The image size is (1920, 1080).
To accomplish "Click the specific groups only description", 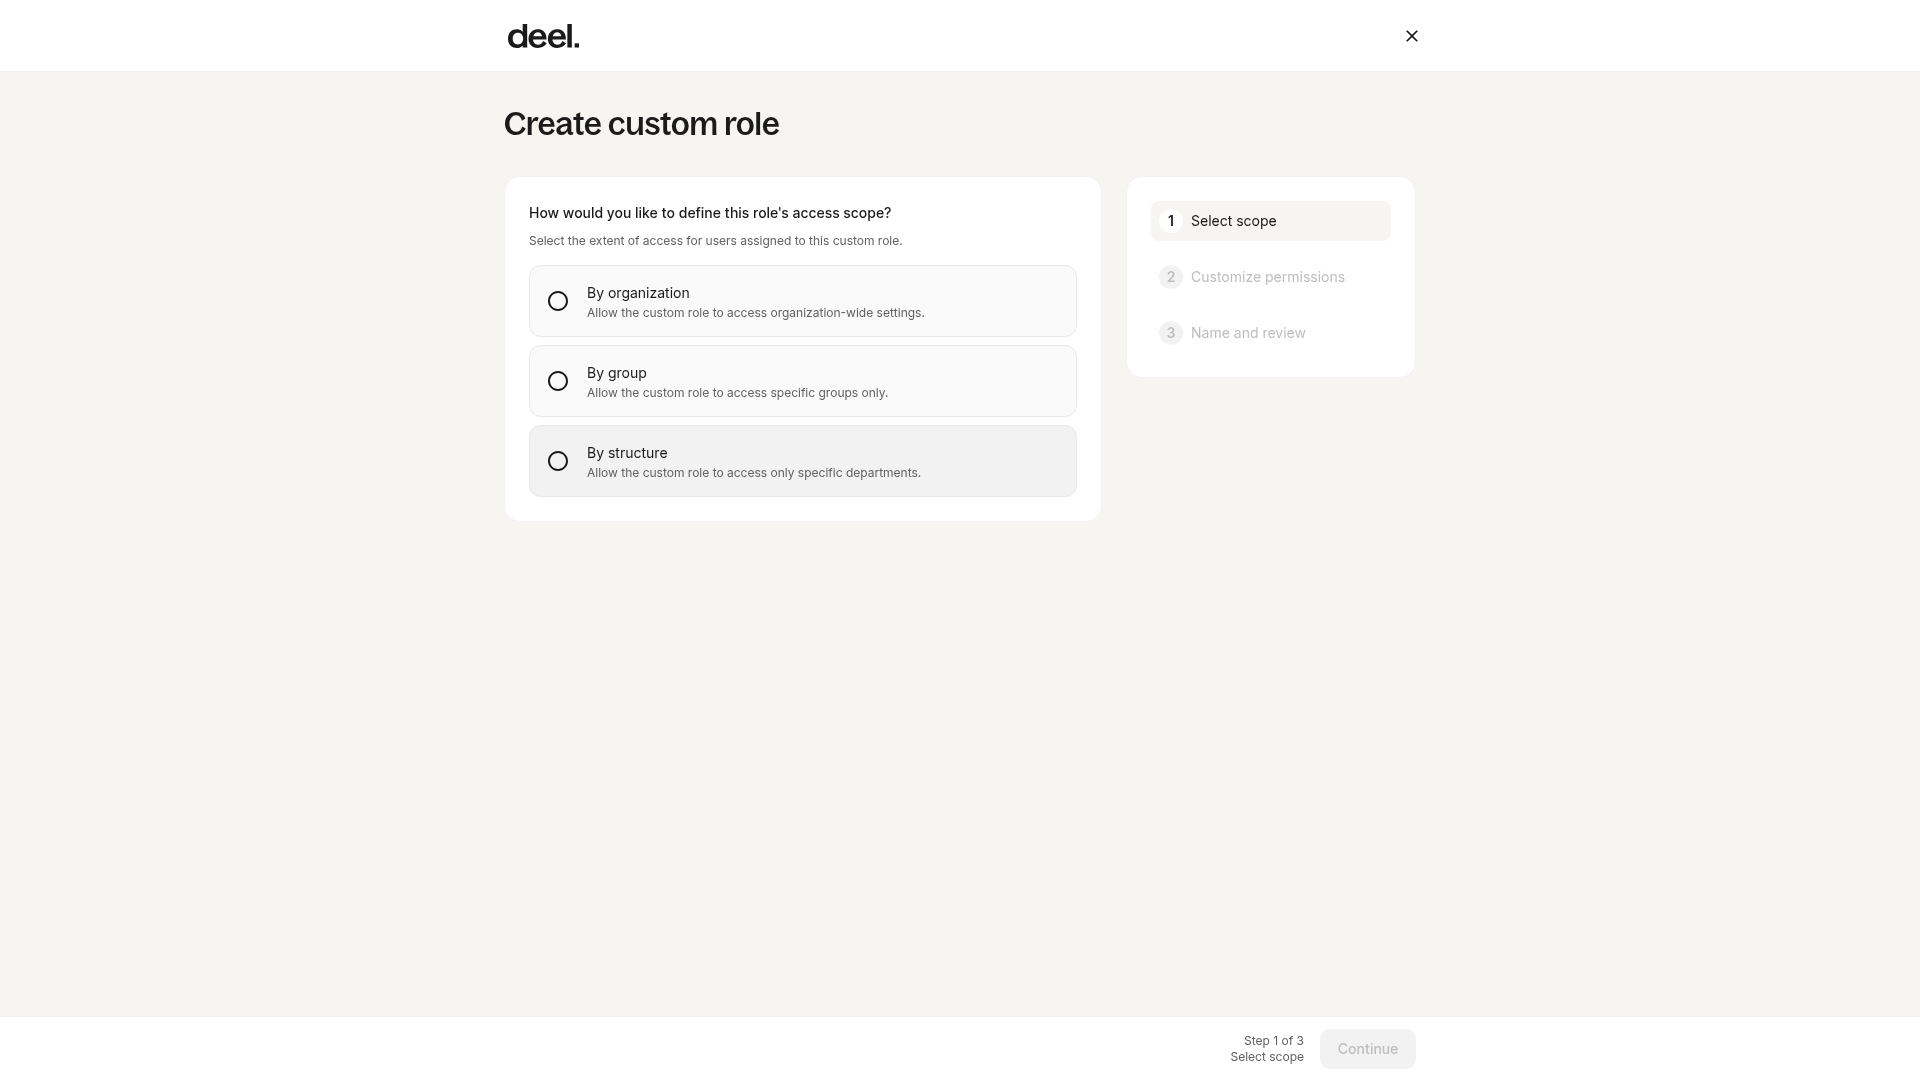I will (x=737, y=393).
